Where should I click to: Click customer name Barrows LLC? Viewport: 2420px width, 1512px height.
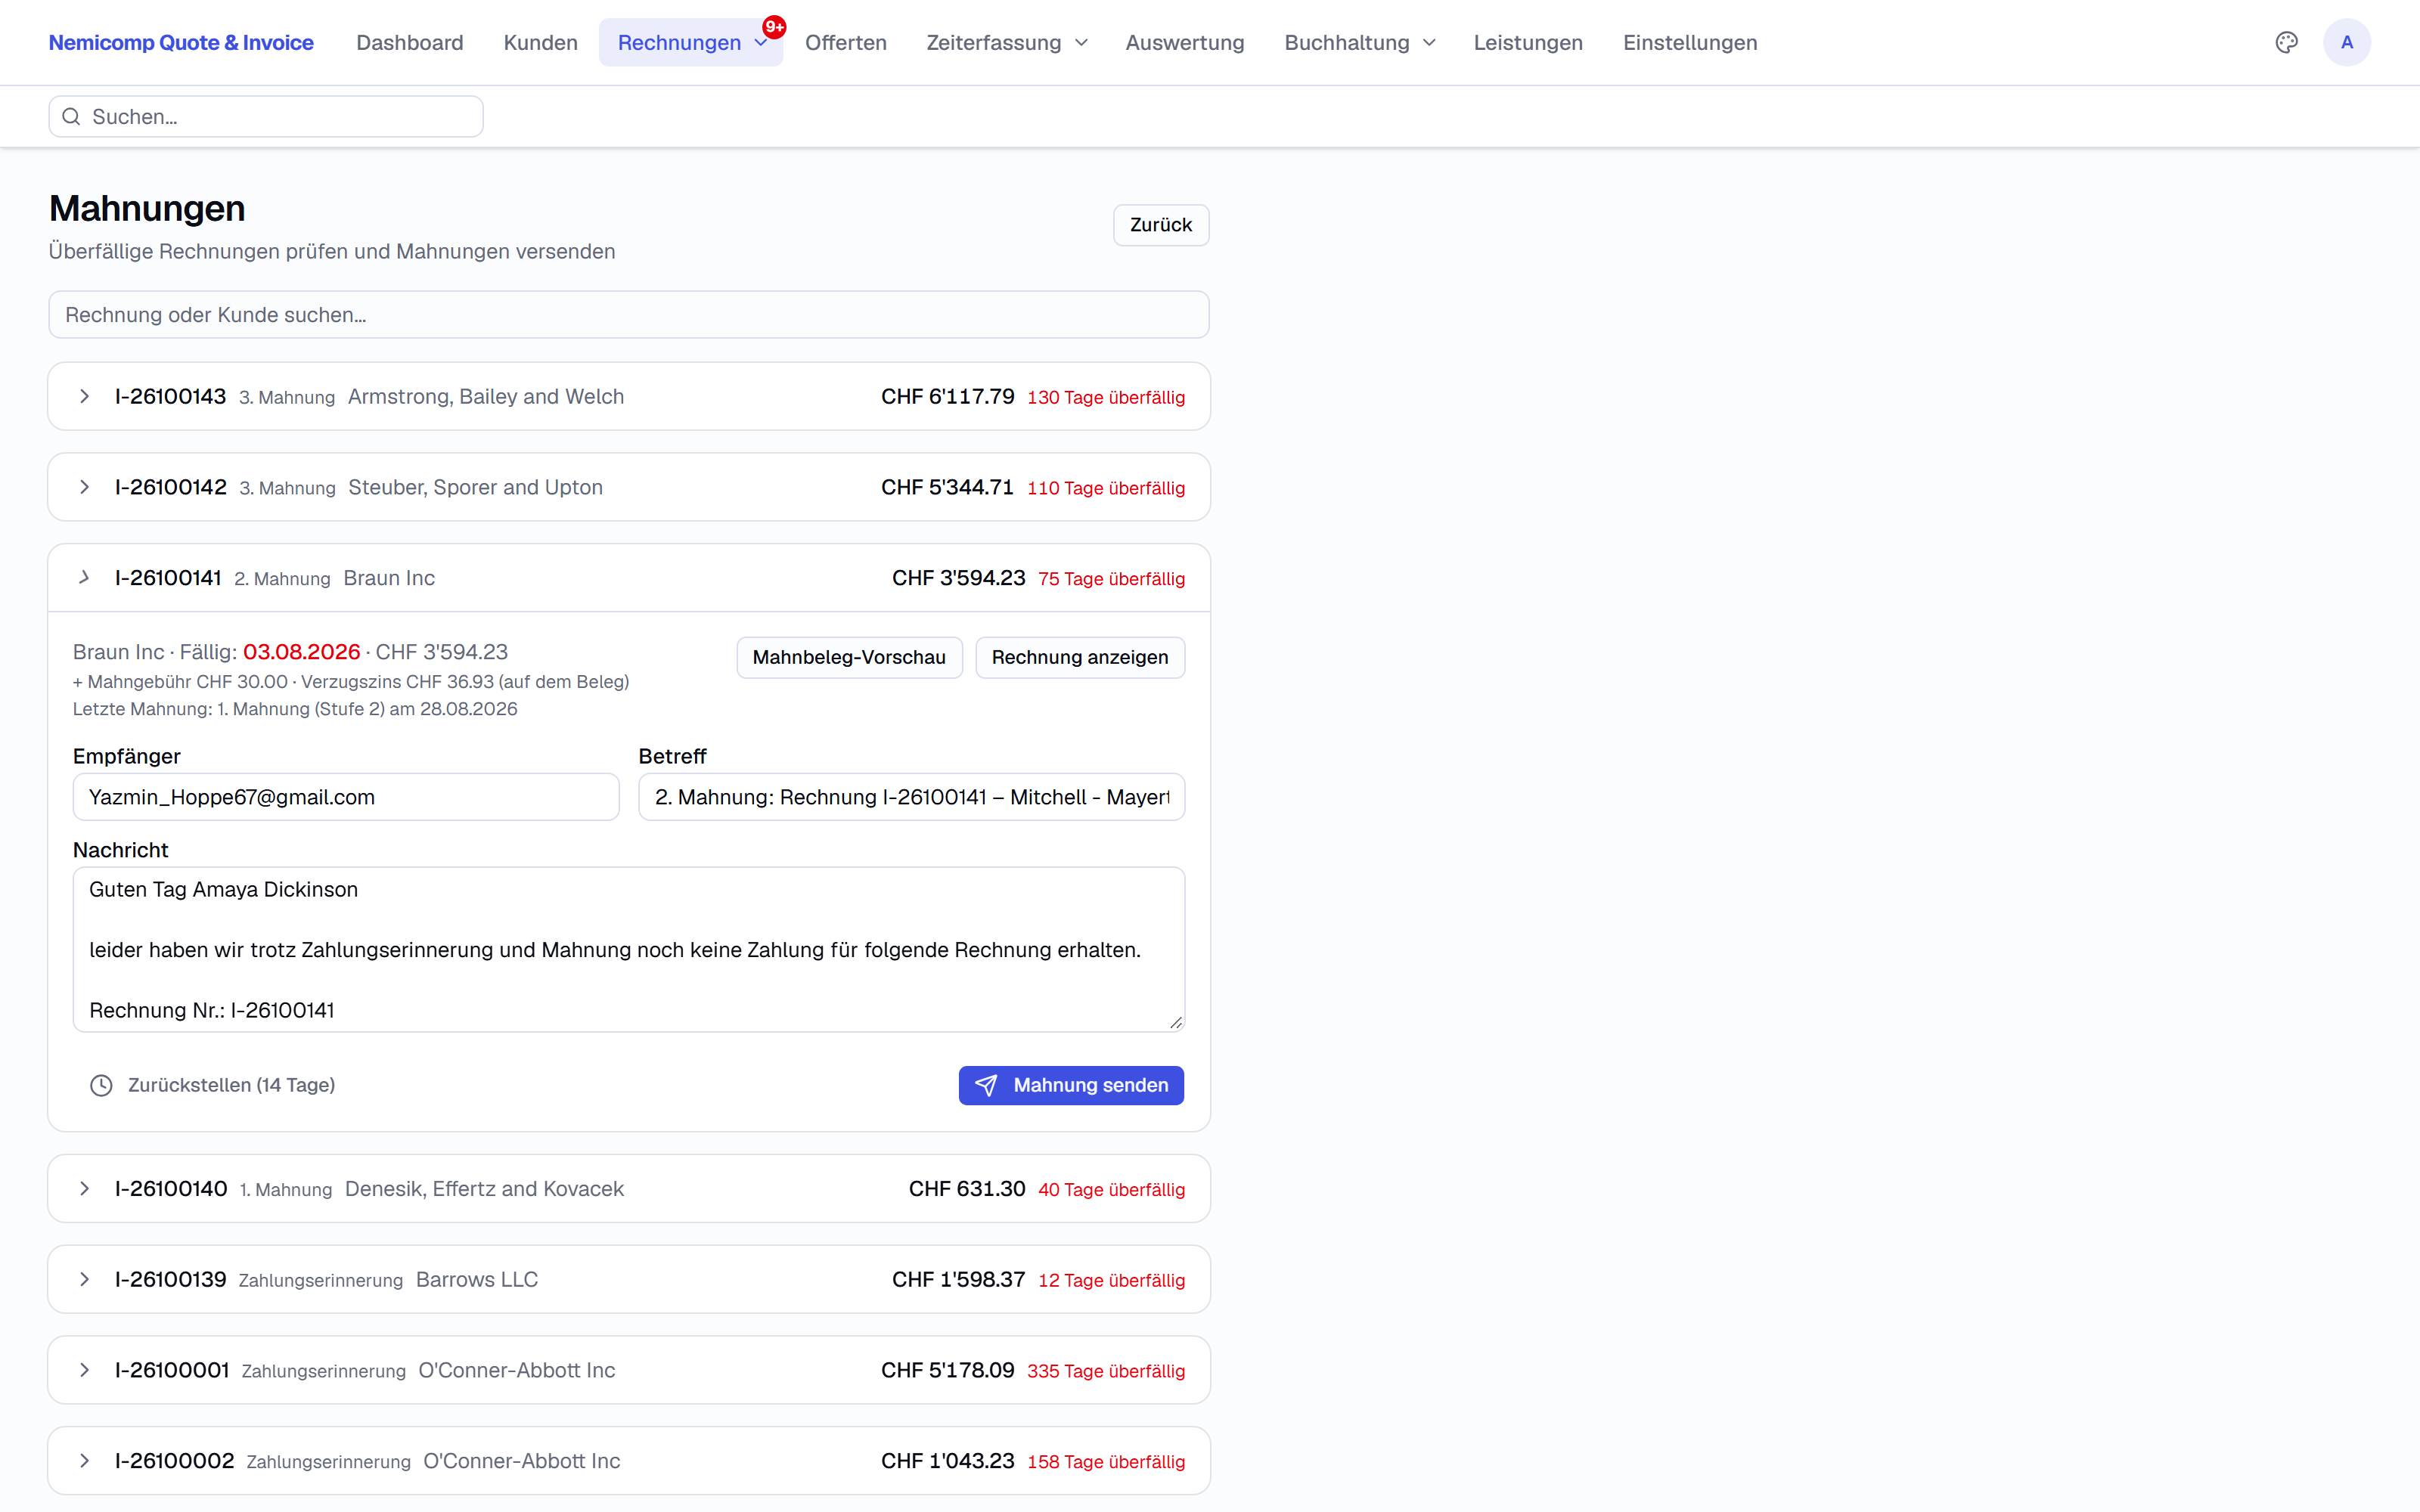pos(477,1279)
